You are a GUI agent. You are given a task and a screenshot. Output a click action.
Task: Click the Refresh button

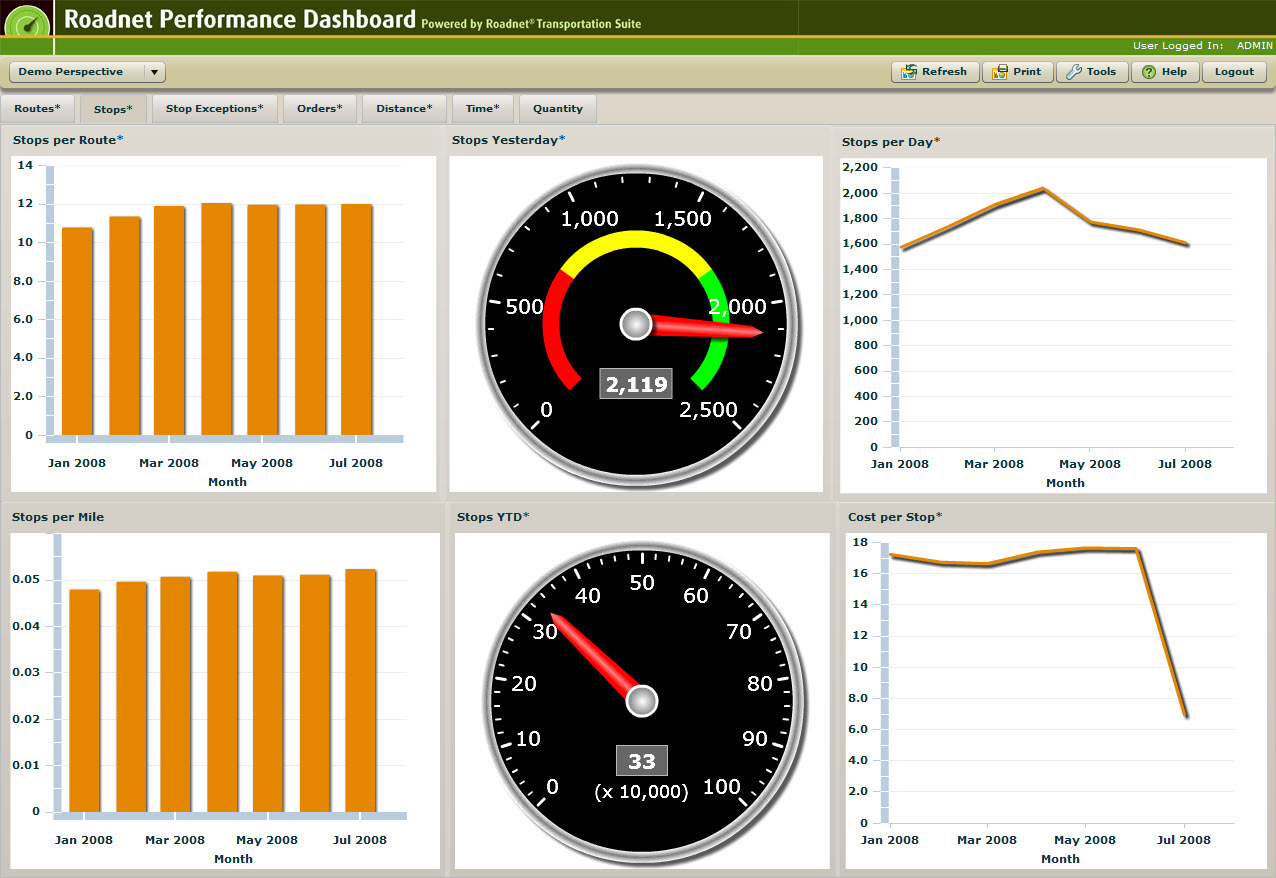935,72
